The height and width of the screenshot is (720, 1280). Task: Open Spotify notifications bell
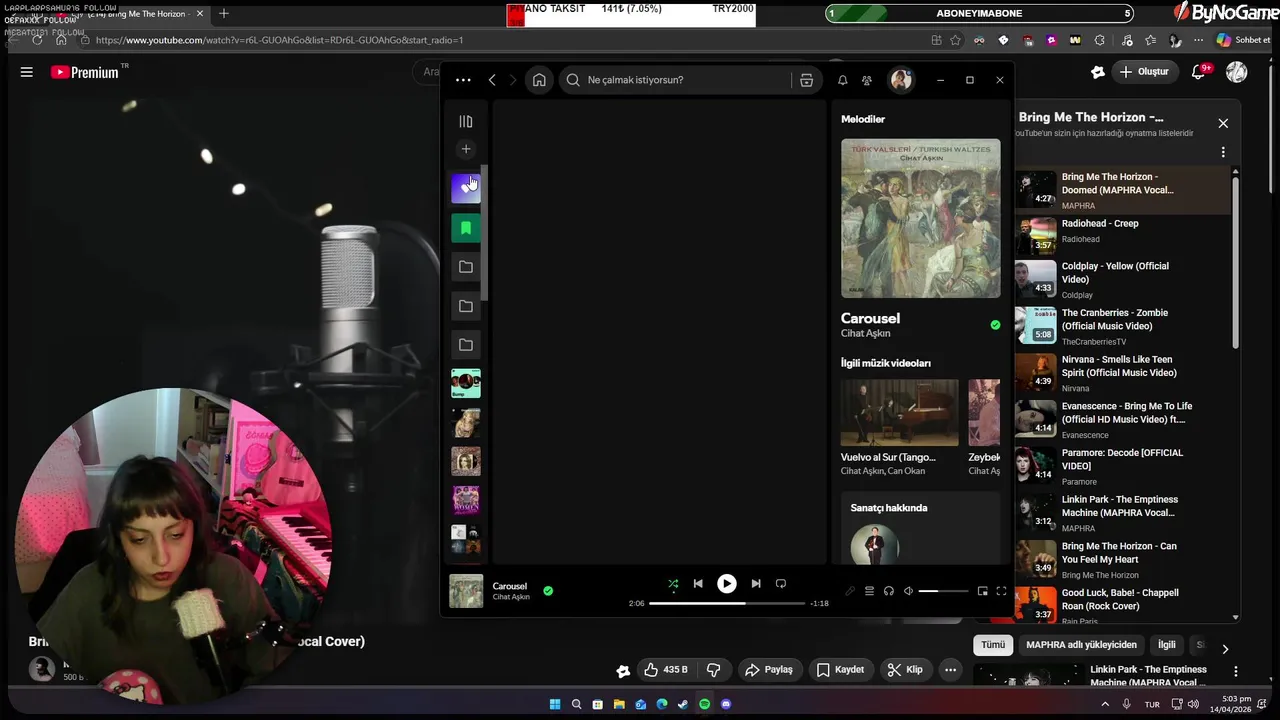(842, 80)
